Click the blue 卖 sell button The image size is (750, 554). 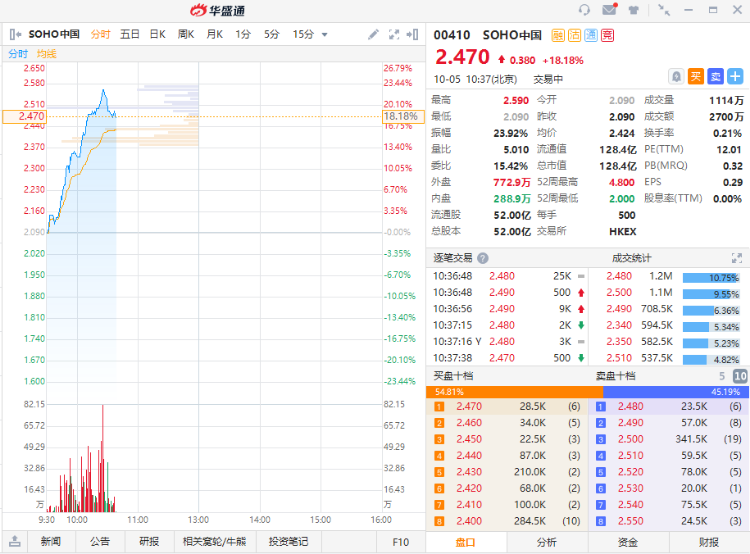(716, 77)
